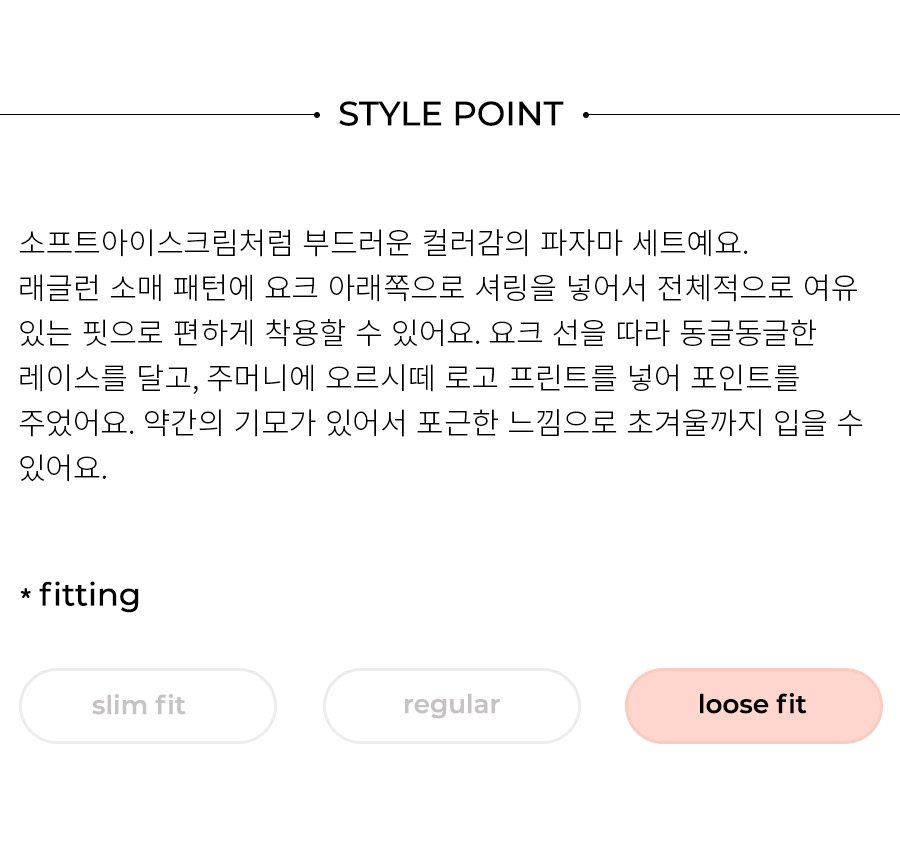
Task: Choose the regular fit pill
Action: point(452,705)
